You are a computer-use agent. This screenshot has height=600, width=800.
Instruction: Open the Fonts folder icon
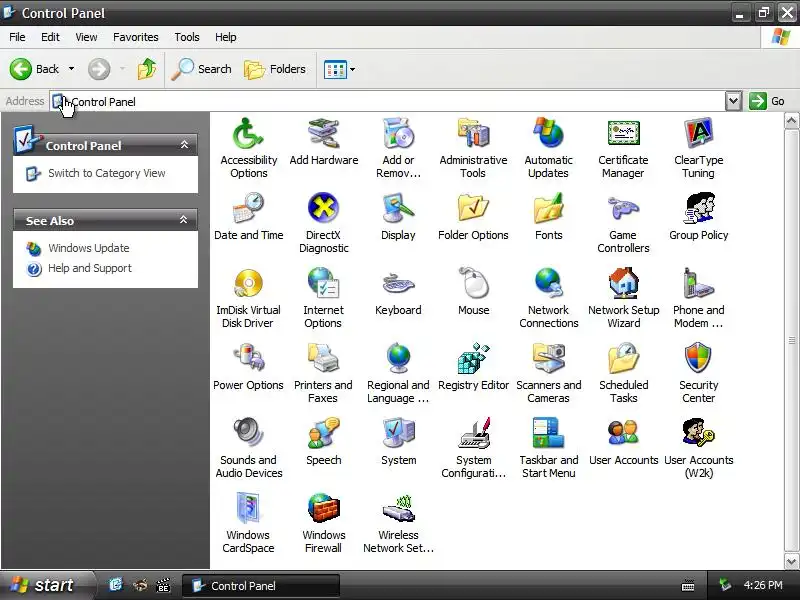point(548,208)
